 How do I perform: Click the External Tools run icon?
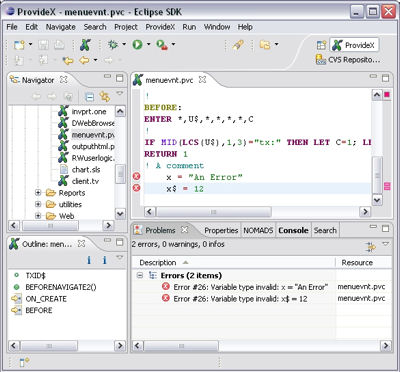point(162,45)
